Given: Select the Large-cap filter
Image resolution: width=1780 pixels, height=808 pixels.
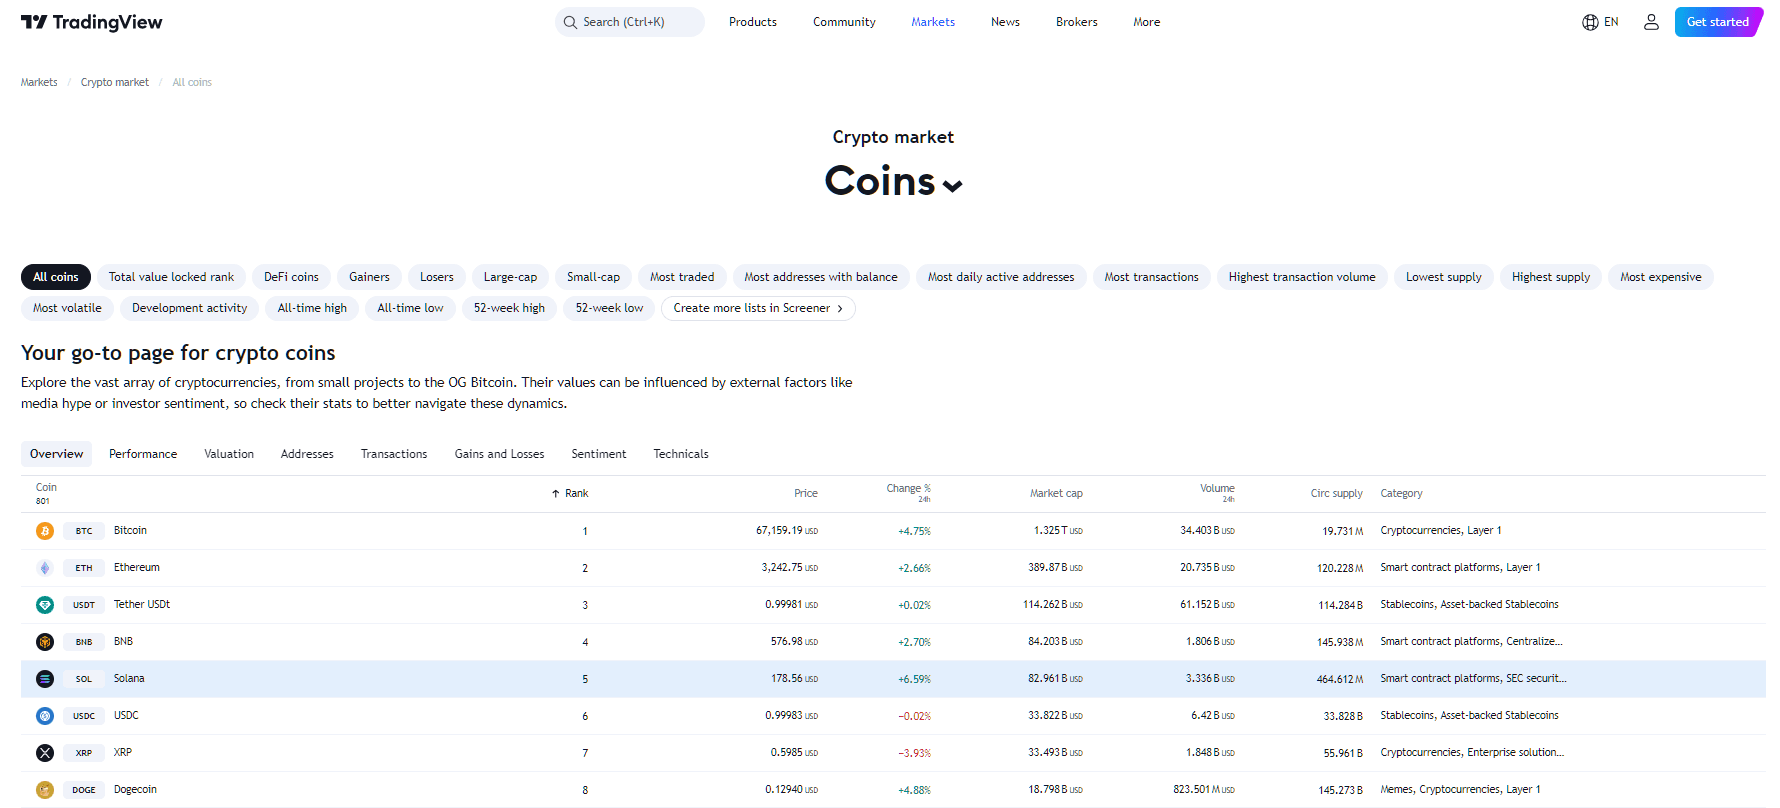Looking at the screenshot, I should tap(510, 277).
